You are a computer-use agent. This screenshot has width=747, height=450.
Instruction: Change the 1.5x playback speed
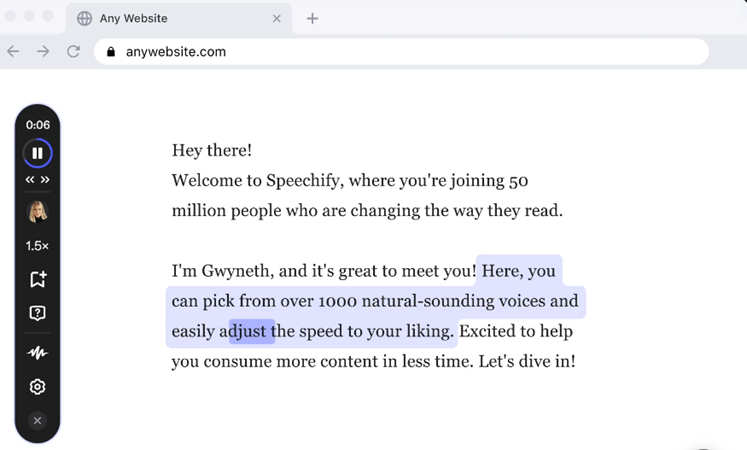pos(37,246)
